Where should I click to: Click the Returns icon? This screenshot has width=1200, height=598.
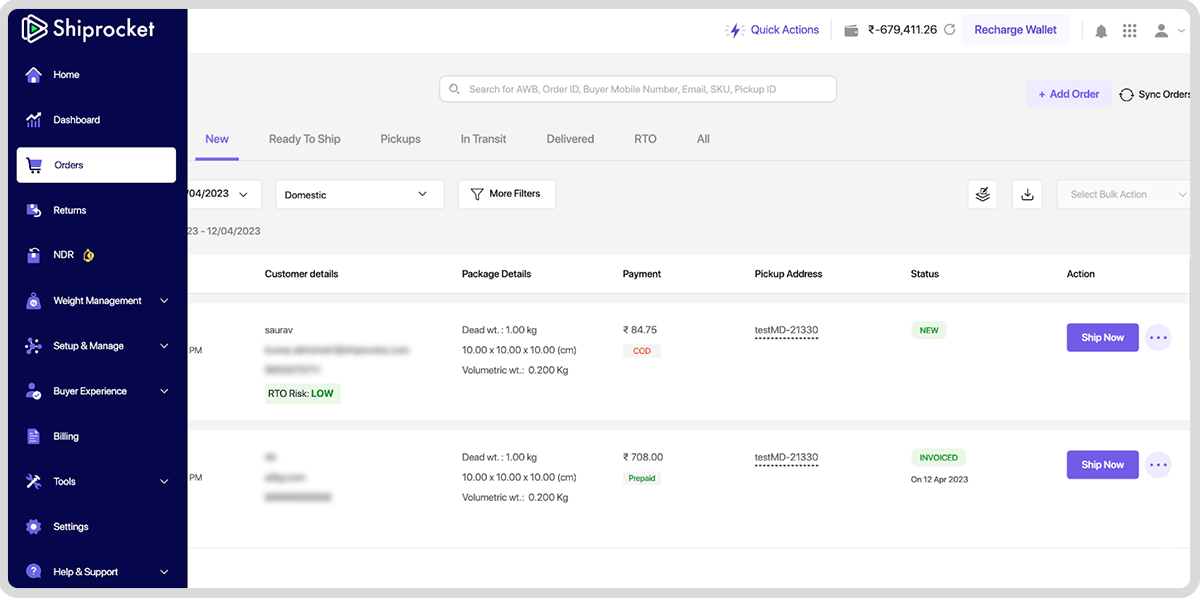pyautogui.click(x=34, y=210)
